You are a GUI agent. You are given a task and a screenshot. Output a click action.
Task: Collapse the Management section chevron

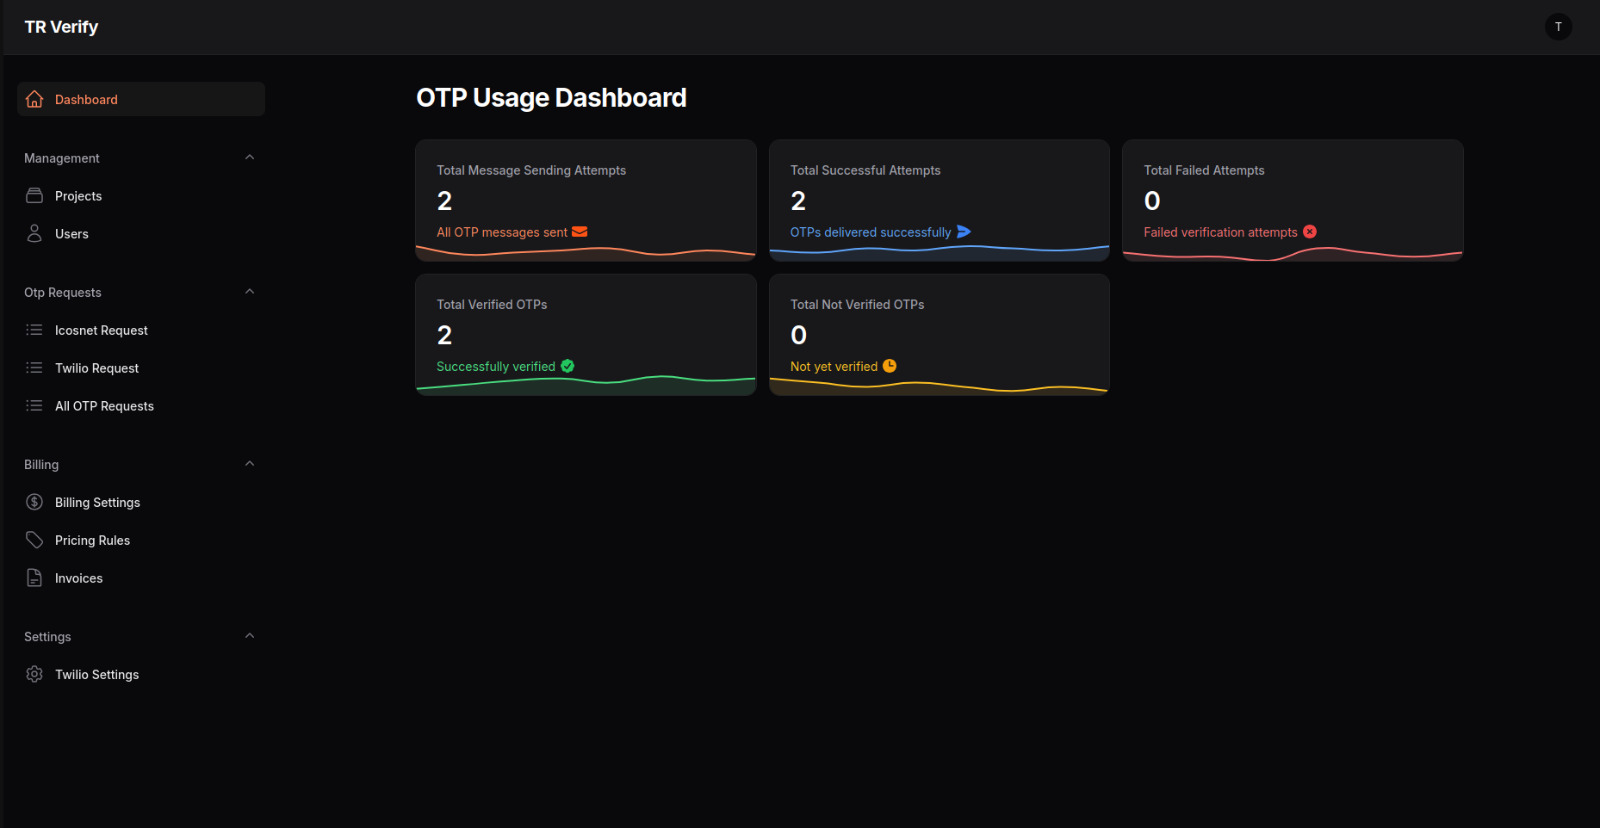(x=250, y=157)
